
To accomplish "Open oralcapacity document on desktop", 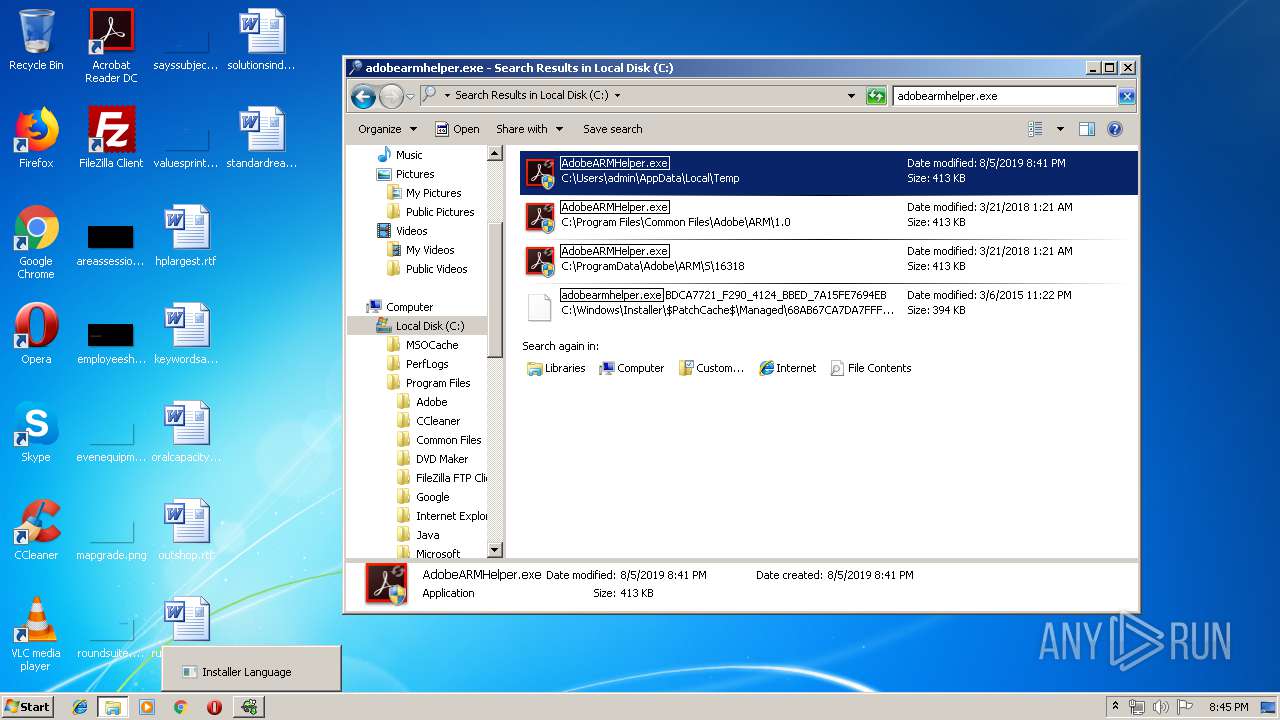I will (x=186, y=432).
